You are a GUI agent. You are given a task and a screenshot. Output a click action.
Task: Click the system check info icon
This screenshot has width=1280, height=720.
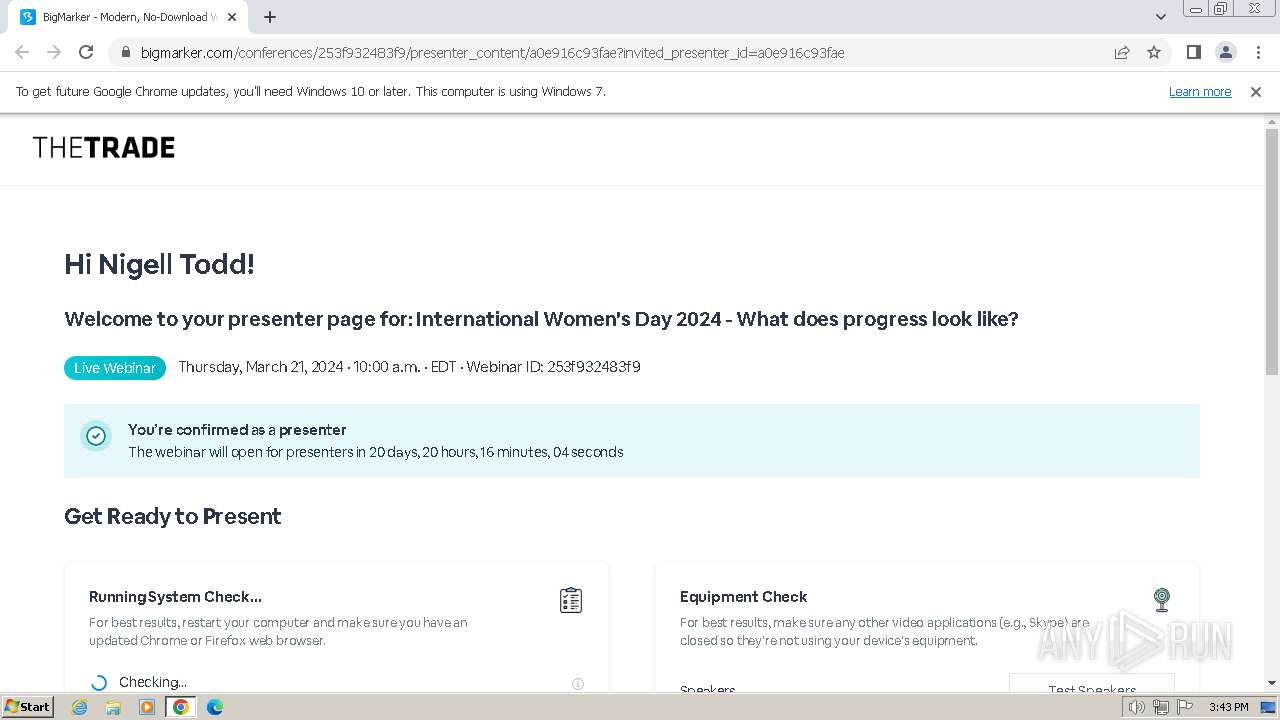[x=578, y=684]
